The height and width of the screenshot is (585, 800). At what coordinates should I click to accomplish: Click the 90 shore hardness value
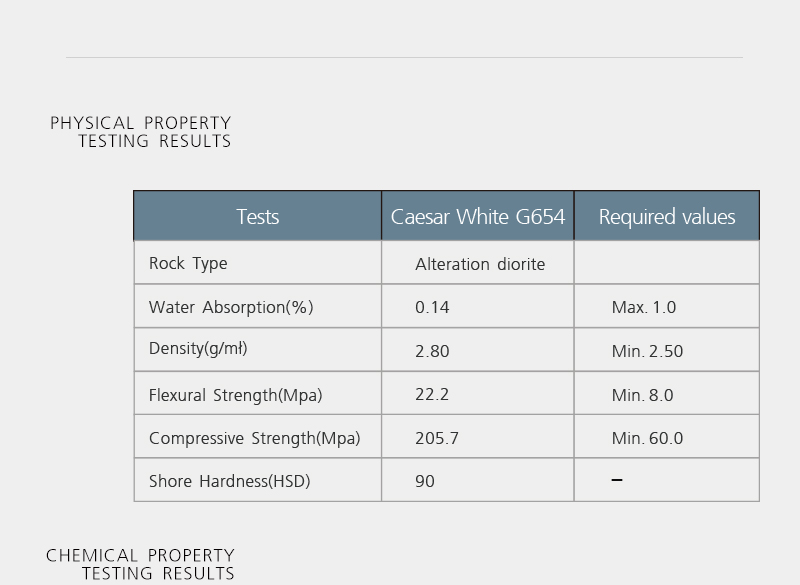point(425,481)
